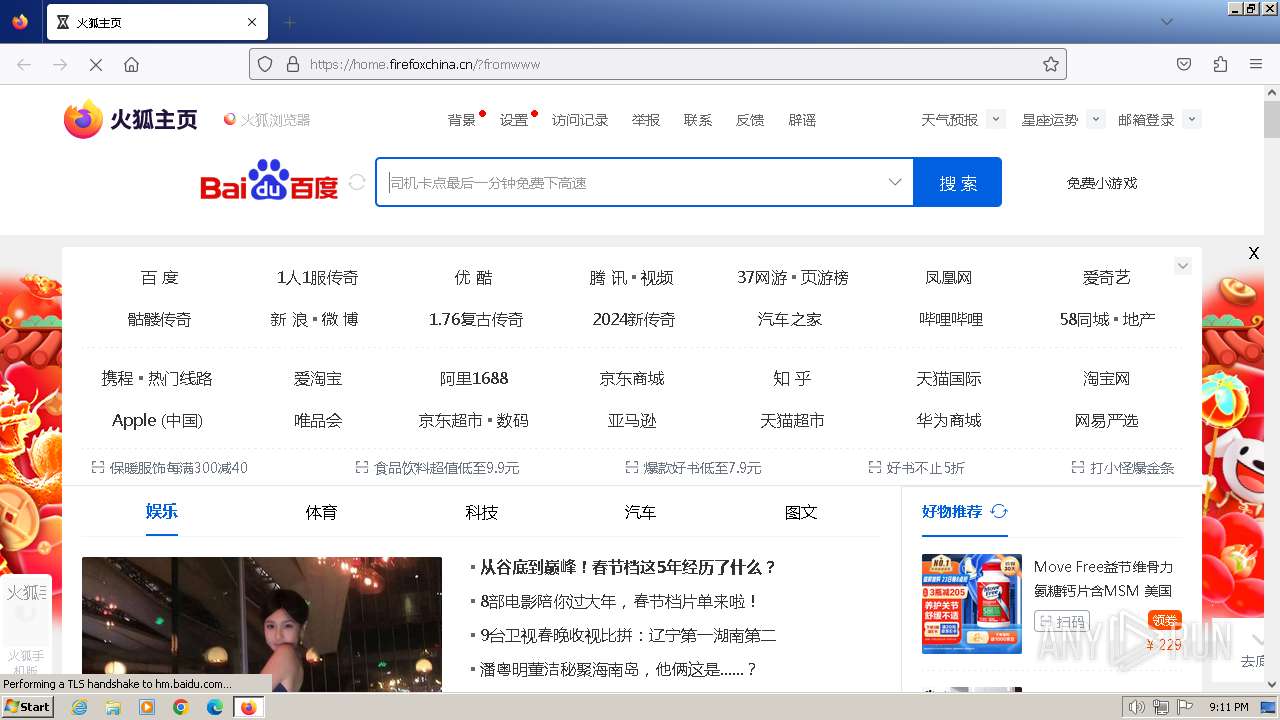
Task: Click the shield tracking protection icon
Action: click(265, 64)
